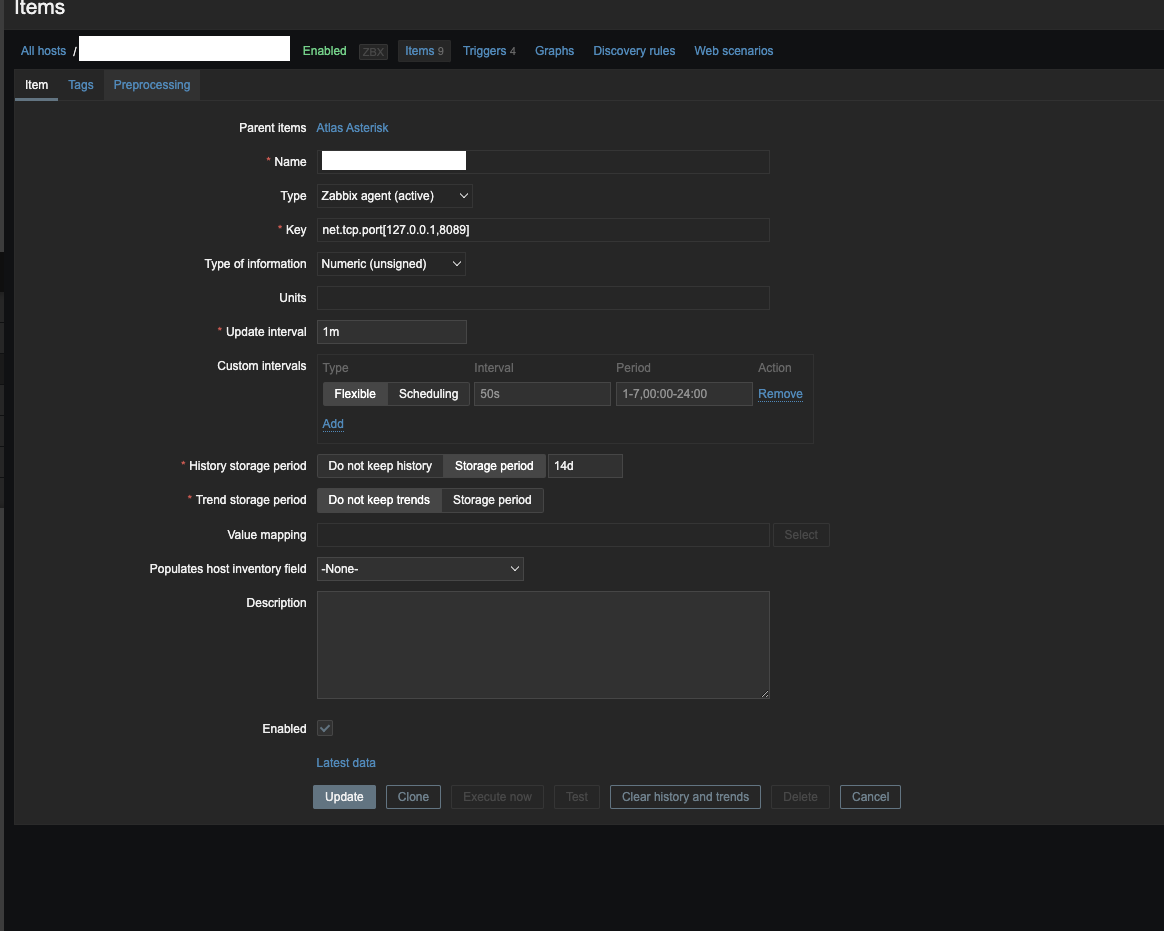
Task: Open the Atlas Asterisk parent item link
Action: click(x=352, y=128)
